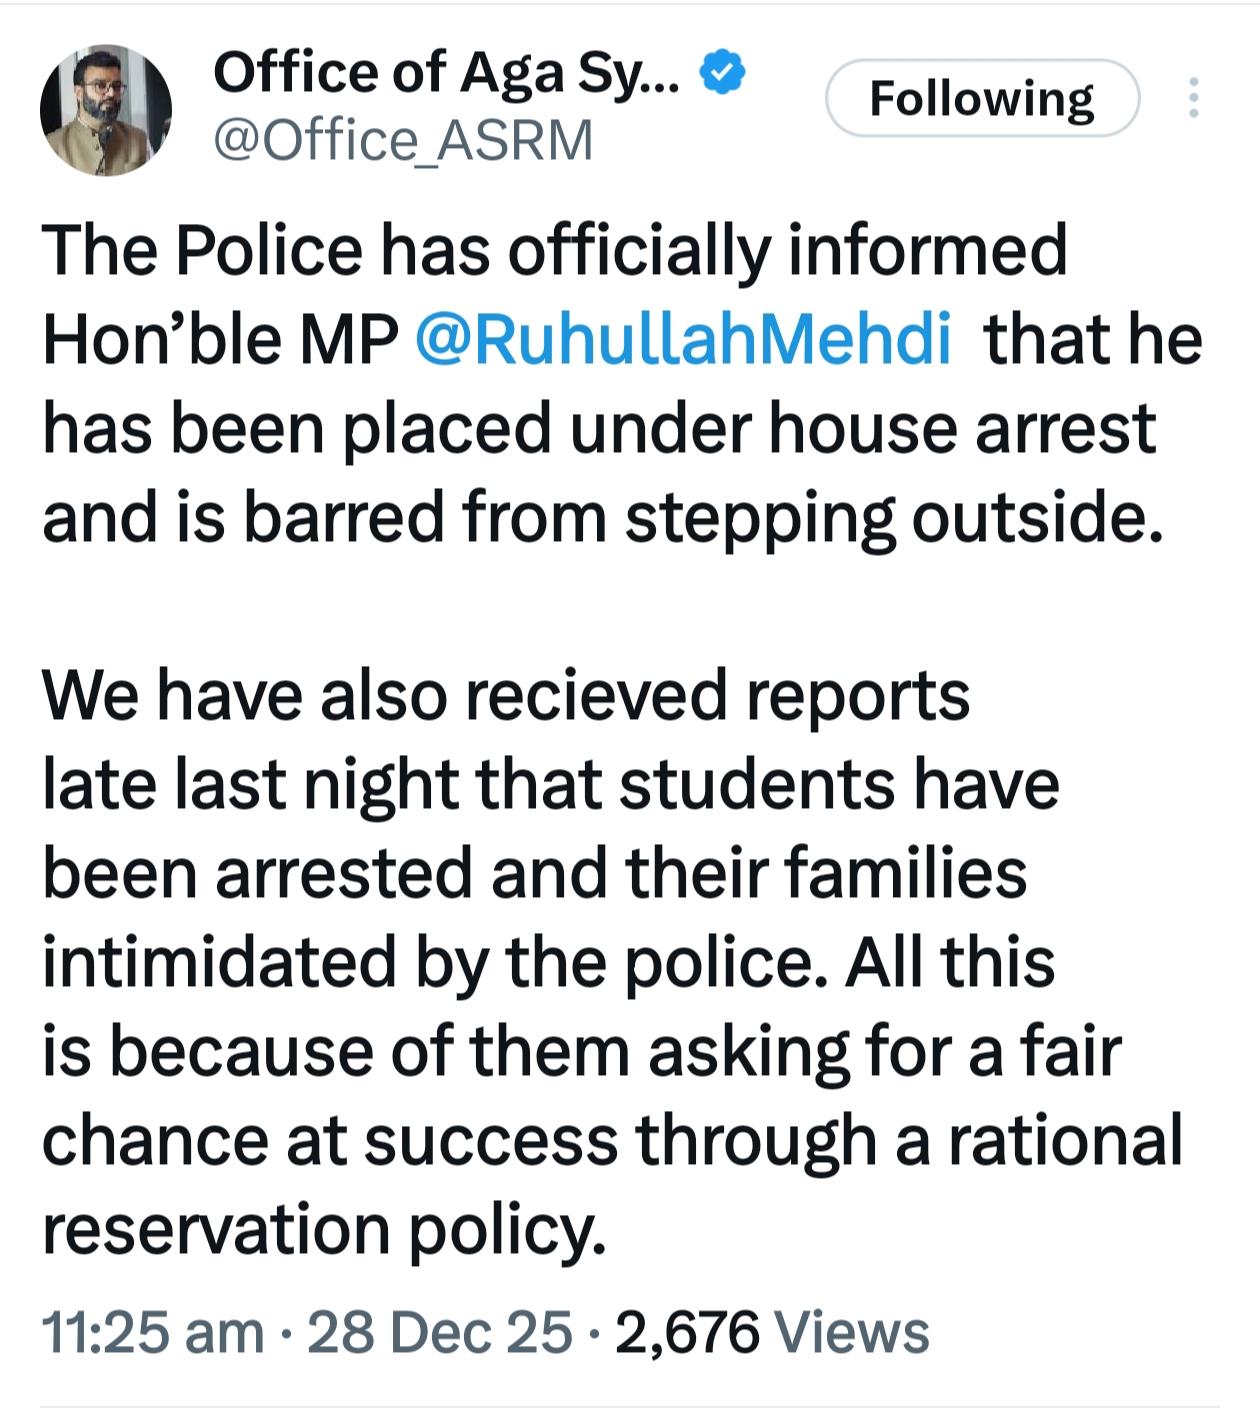1260x1408 pixels.
Task: Click the 28 Dec 25 date
Action: click(x=439, y=1333)
